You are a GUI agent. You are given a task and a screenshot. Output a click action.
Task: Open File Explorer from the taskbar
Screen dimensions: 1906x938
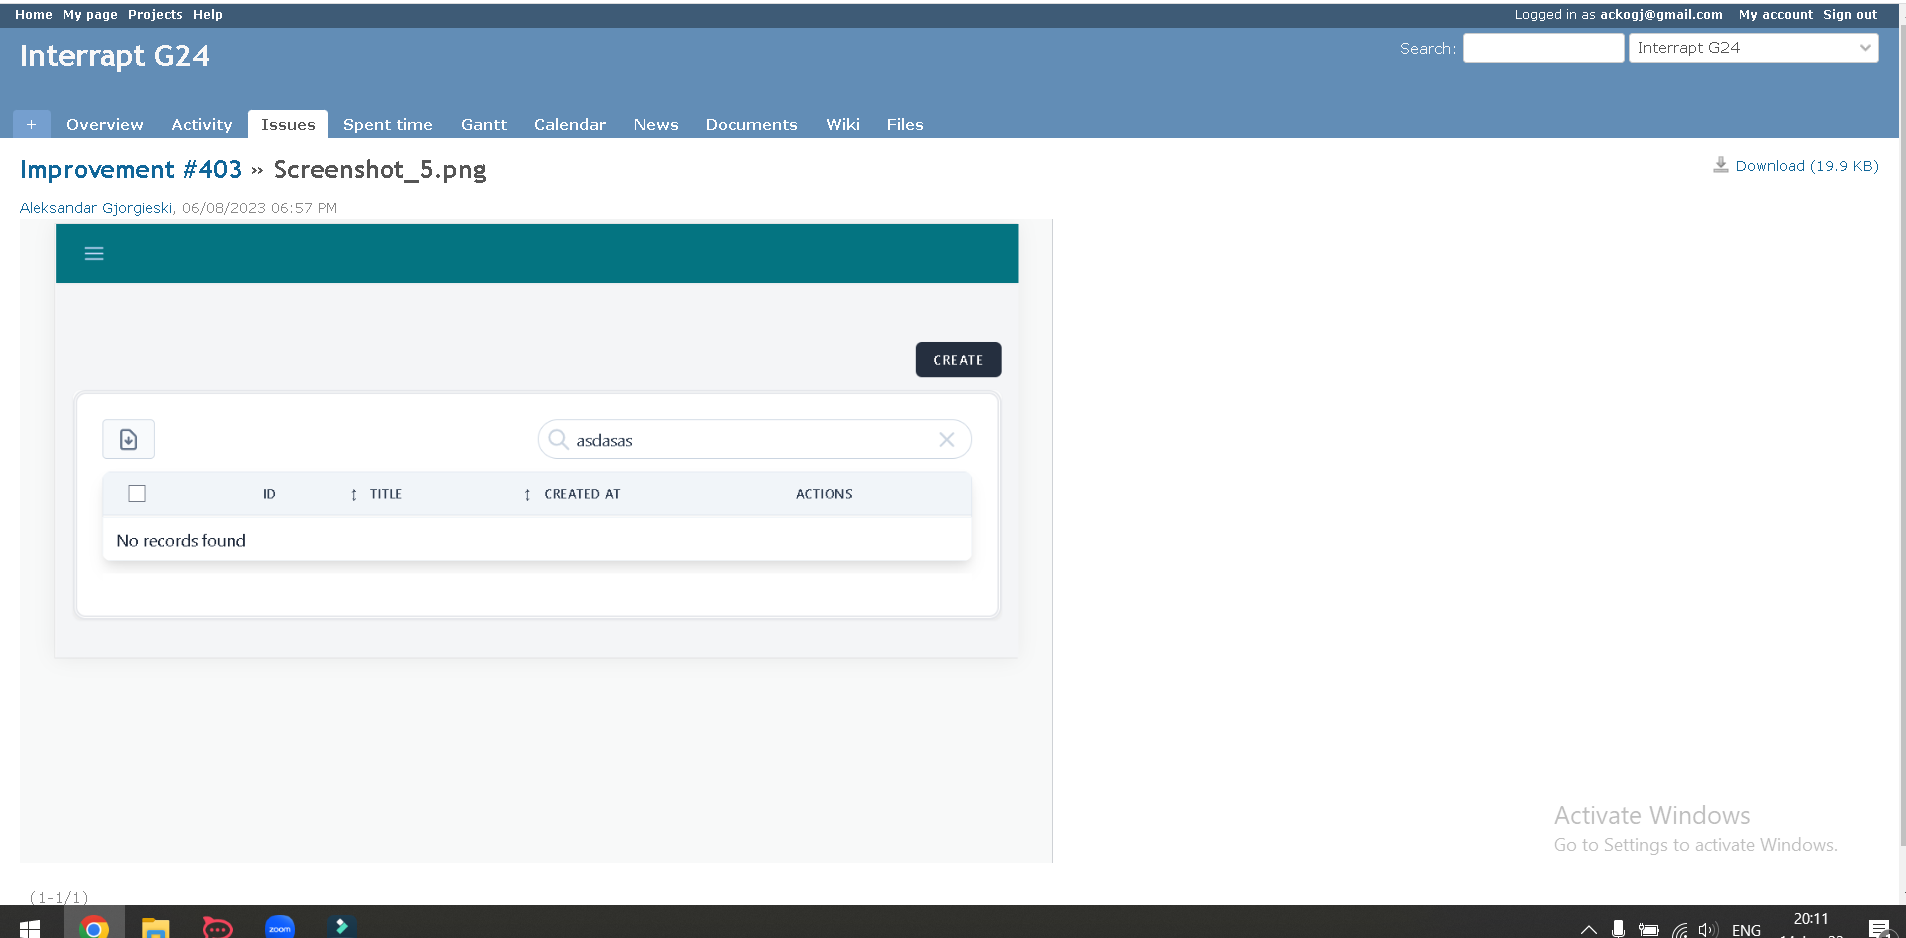point(155,927)
